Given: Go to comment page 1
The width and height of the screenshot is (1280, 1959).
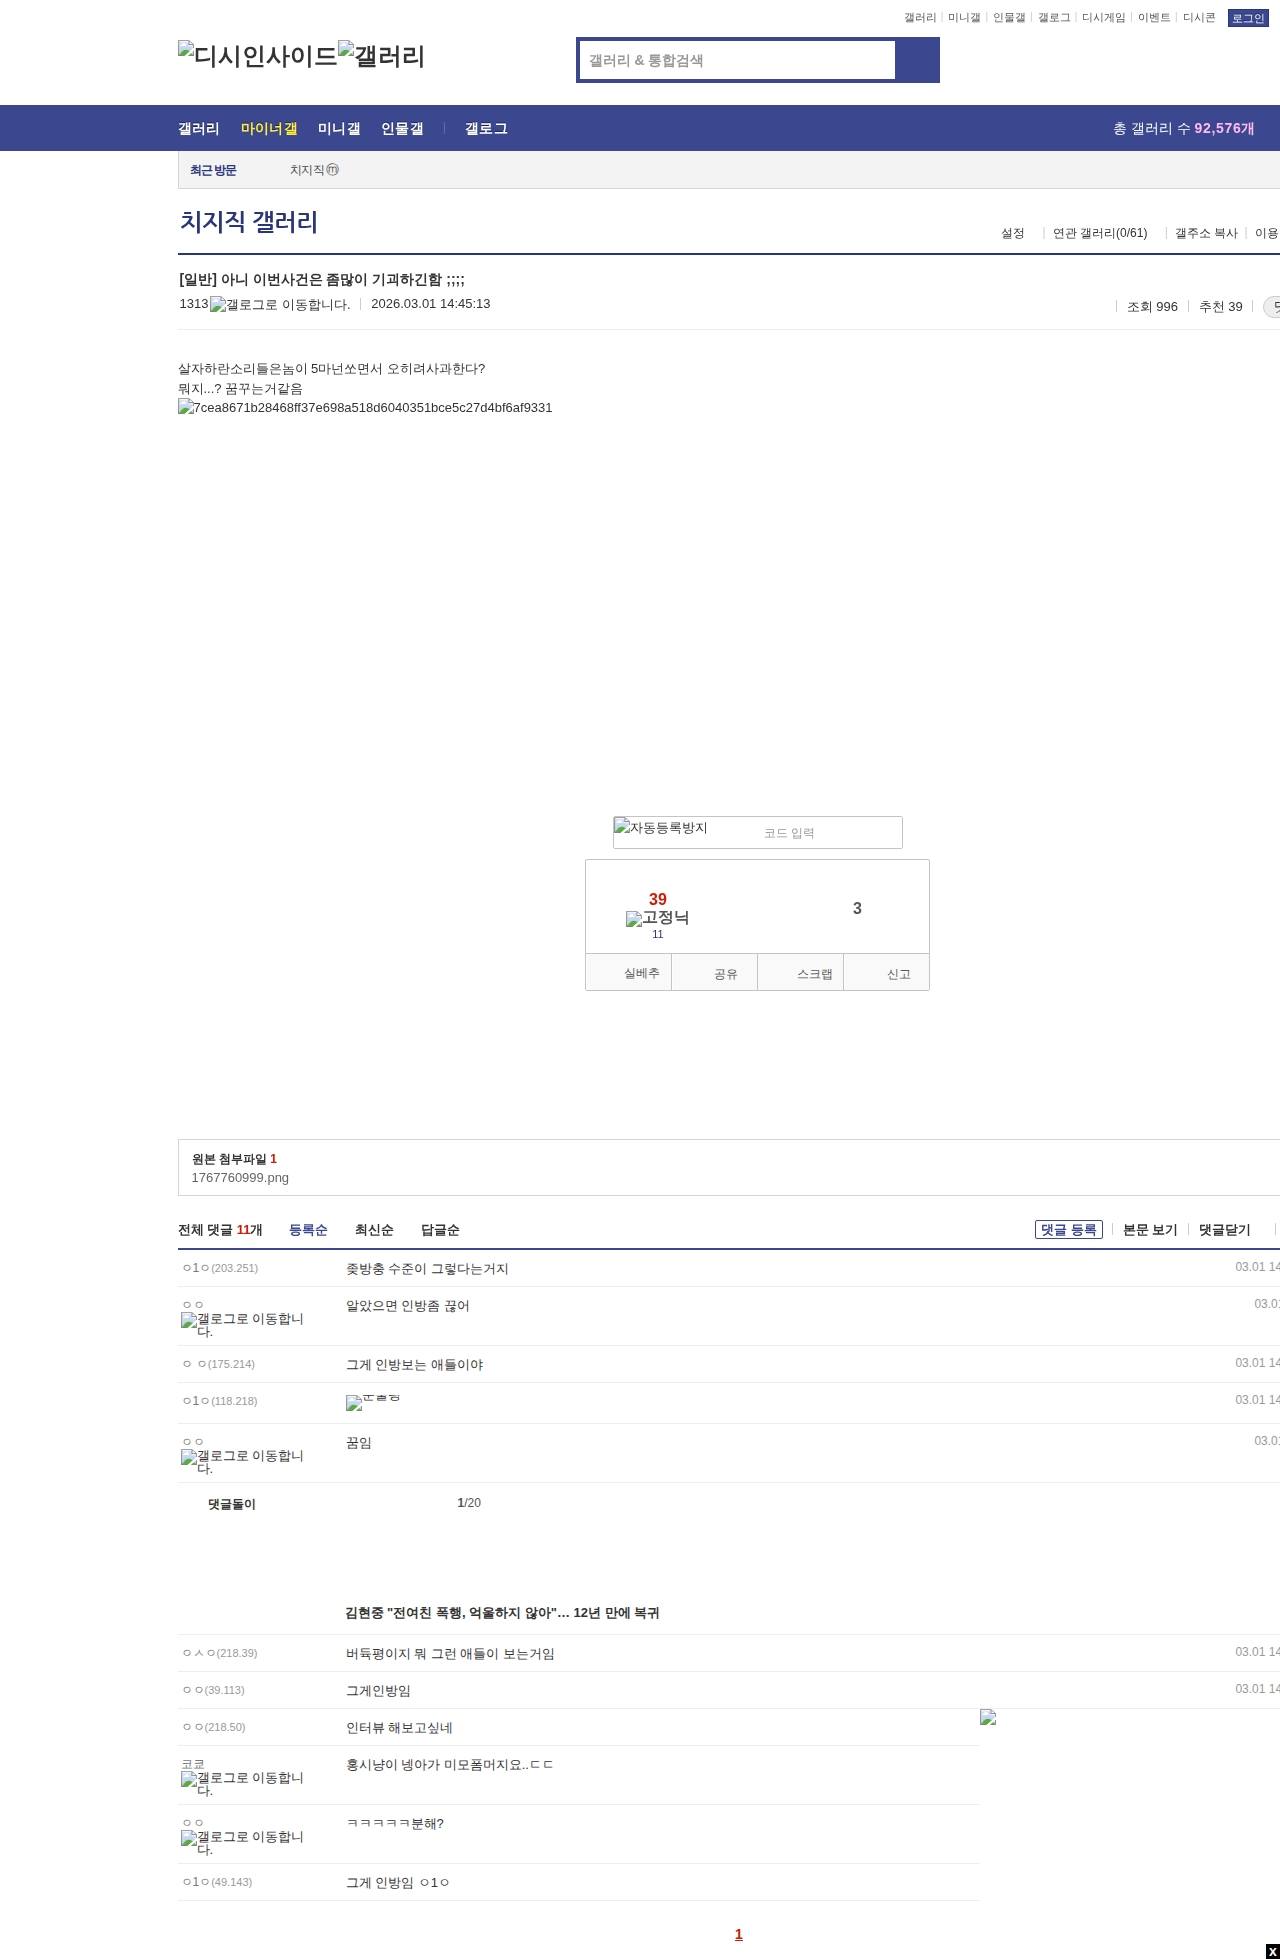Looking at the screenshot, I should (x=739, y=1934).
